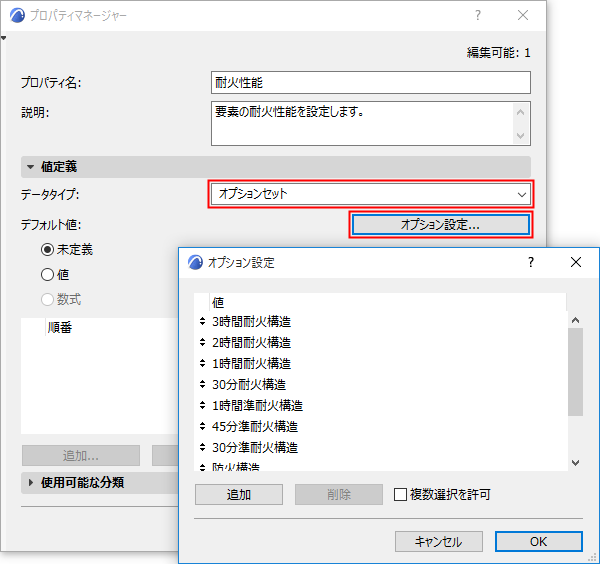Image resolution: width=600 pixels, height=564 pixels.
Task: Expand the 使用可能な分類 section
Action: tap(31, 482)
